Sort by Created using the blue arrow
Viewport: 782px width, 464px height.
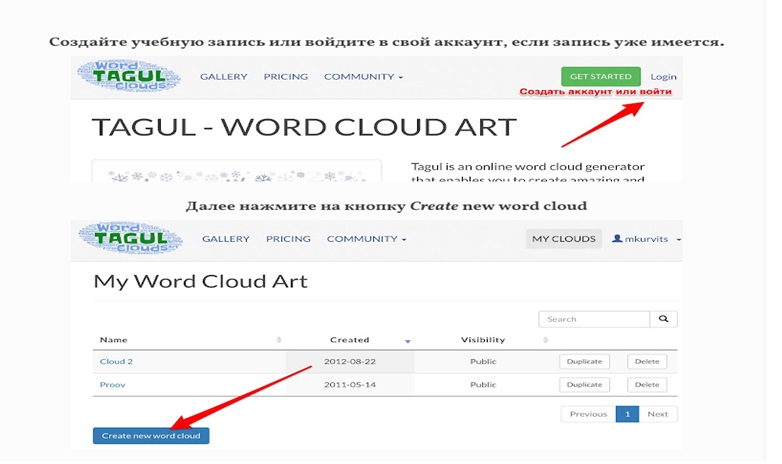407,341
